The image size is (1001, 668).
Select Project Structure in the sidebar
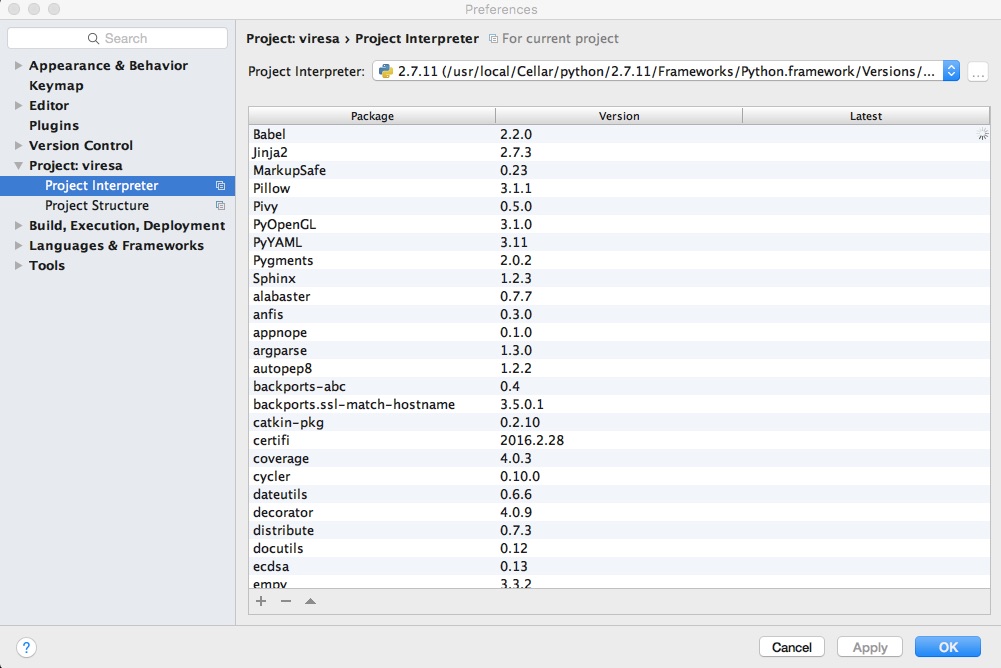(x=117, y=206)
